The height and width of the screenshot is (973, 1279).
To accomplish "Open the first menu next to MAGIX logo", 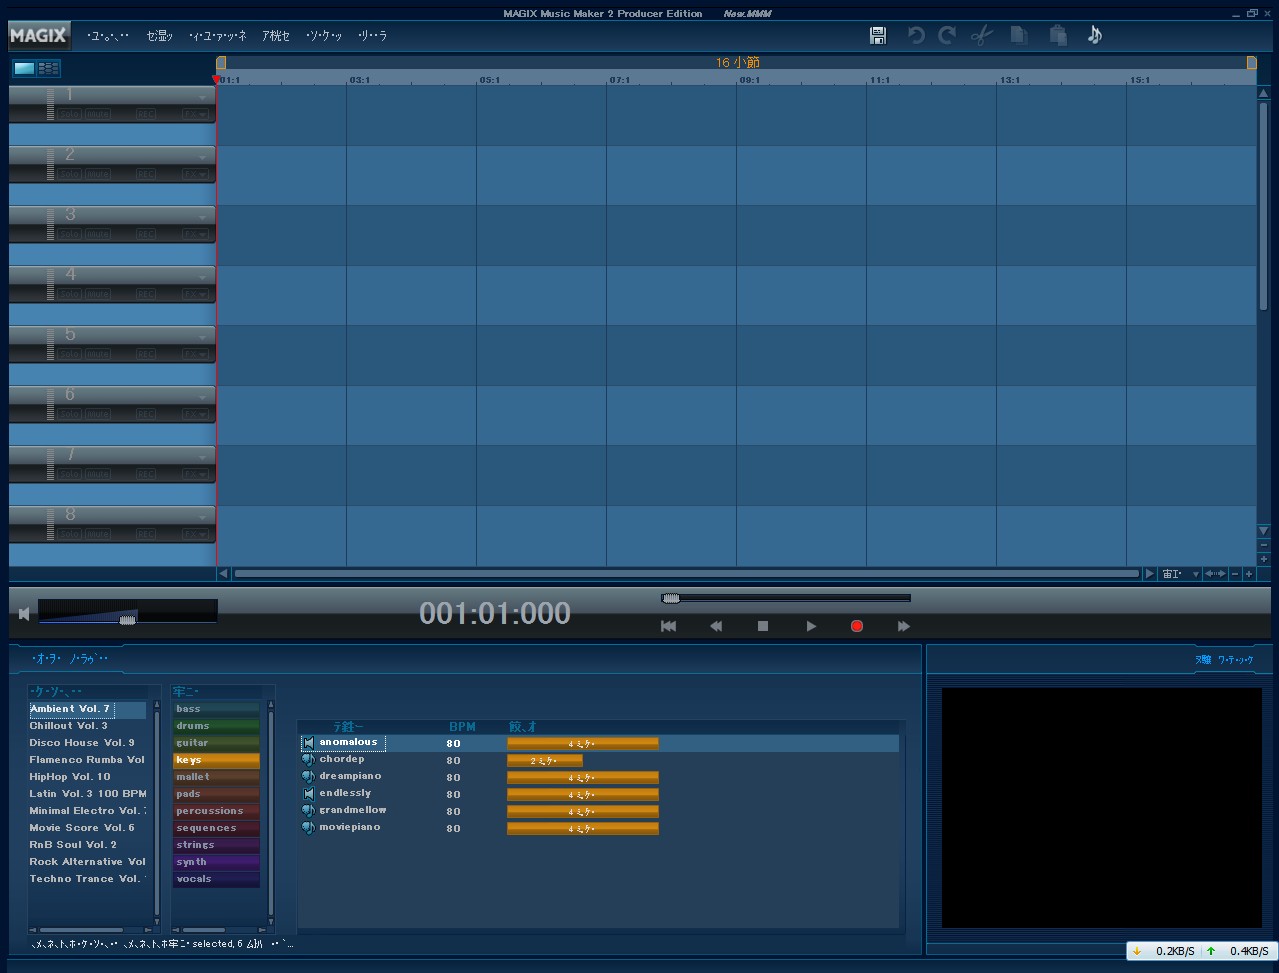I will (108, 36).
